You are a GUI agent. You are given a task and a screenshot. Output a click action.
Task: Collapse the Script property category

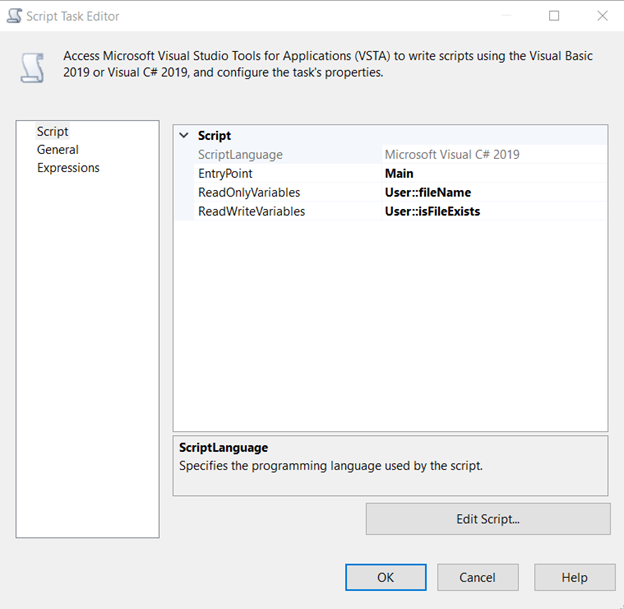[x=184, y=135]
